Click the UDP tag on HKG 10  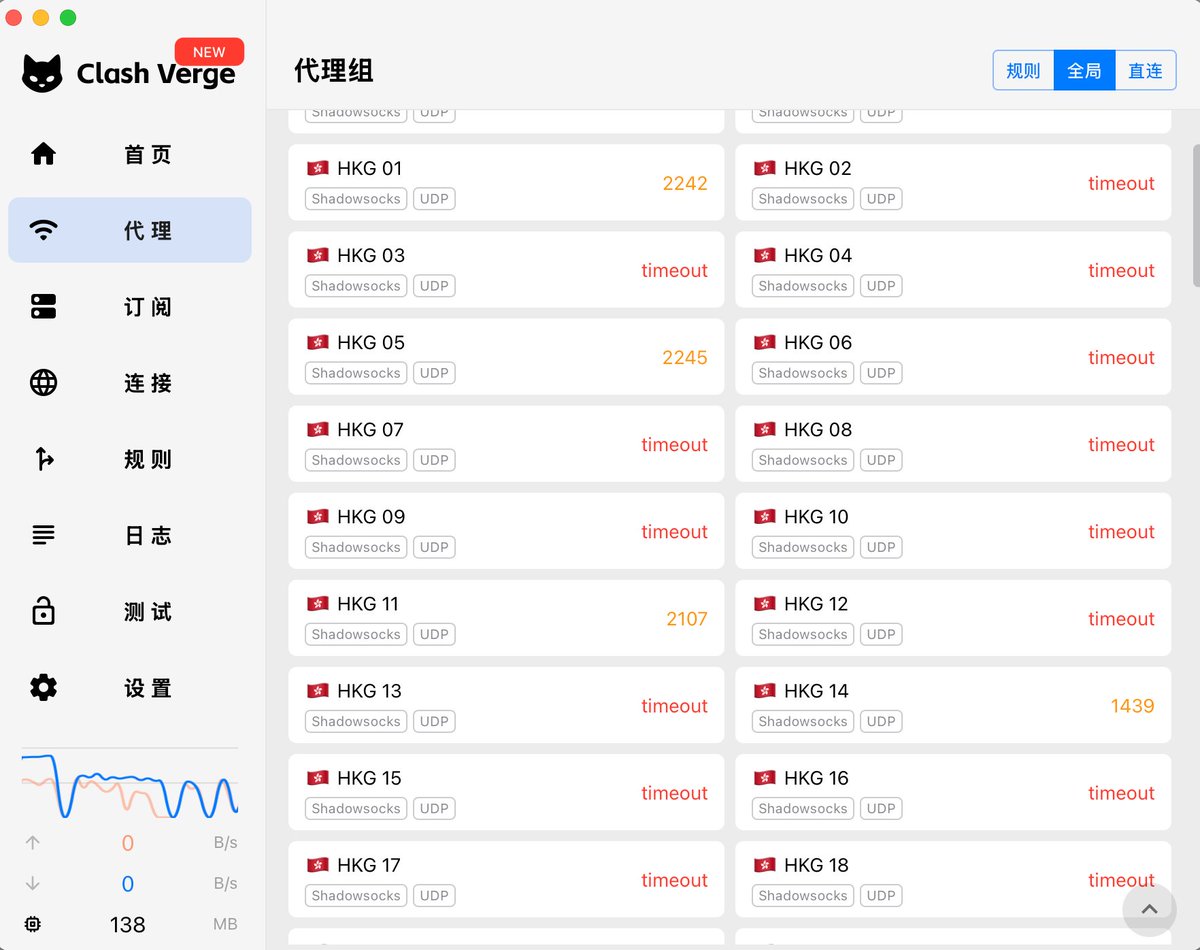(881, 547)
